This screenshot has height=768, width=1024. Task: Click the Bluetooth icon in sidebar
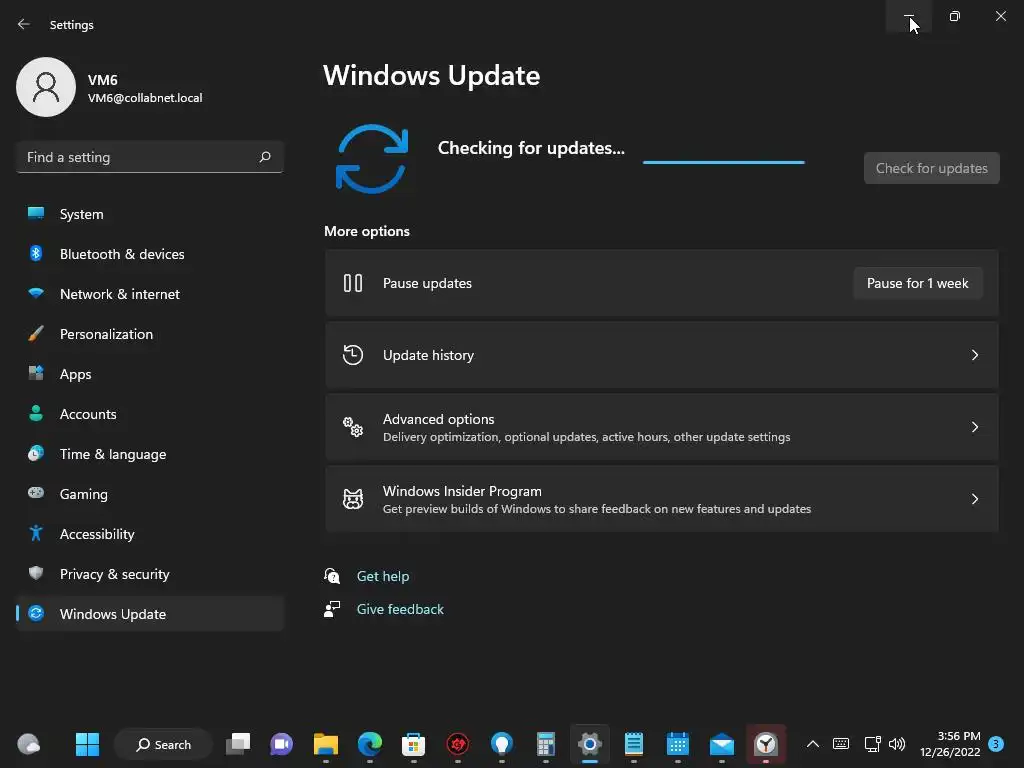click(36, 253)
